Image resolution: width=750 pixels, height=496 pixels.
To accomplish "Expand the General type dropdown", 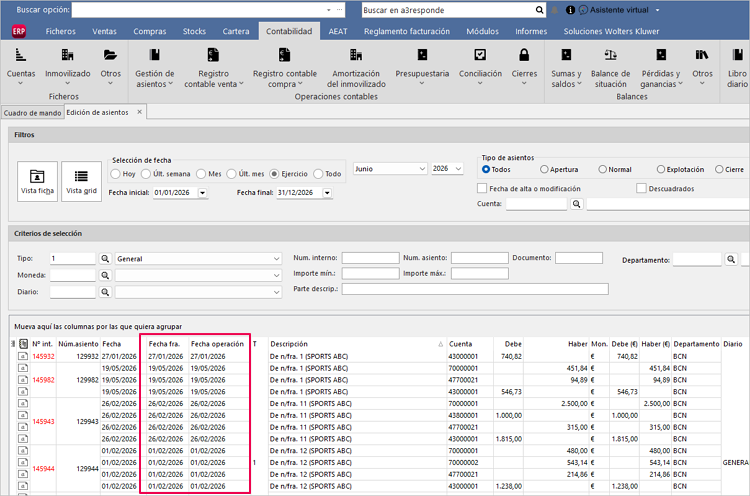I will click(x=276, y=259).
